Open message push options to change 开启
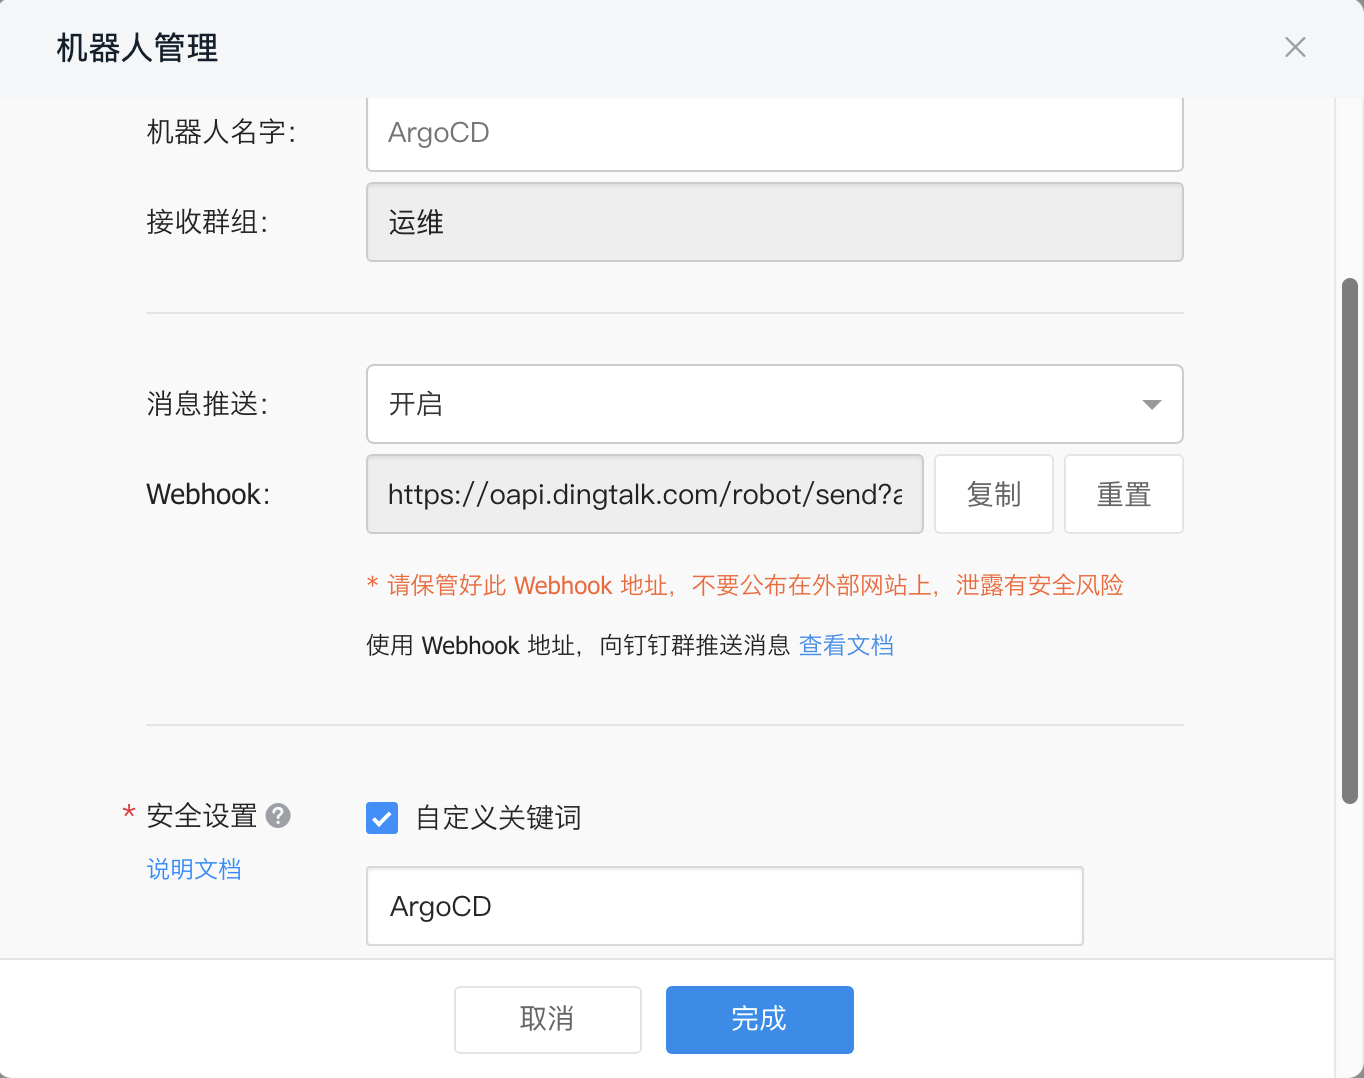1364x1078 pixels. pyautogui.click(x=774, y=404)
